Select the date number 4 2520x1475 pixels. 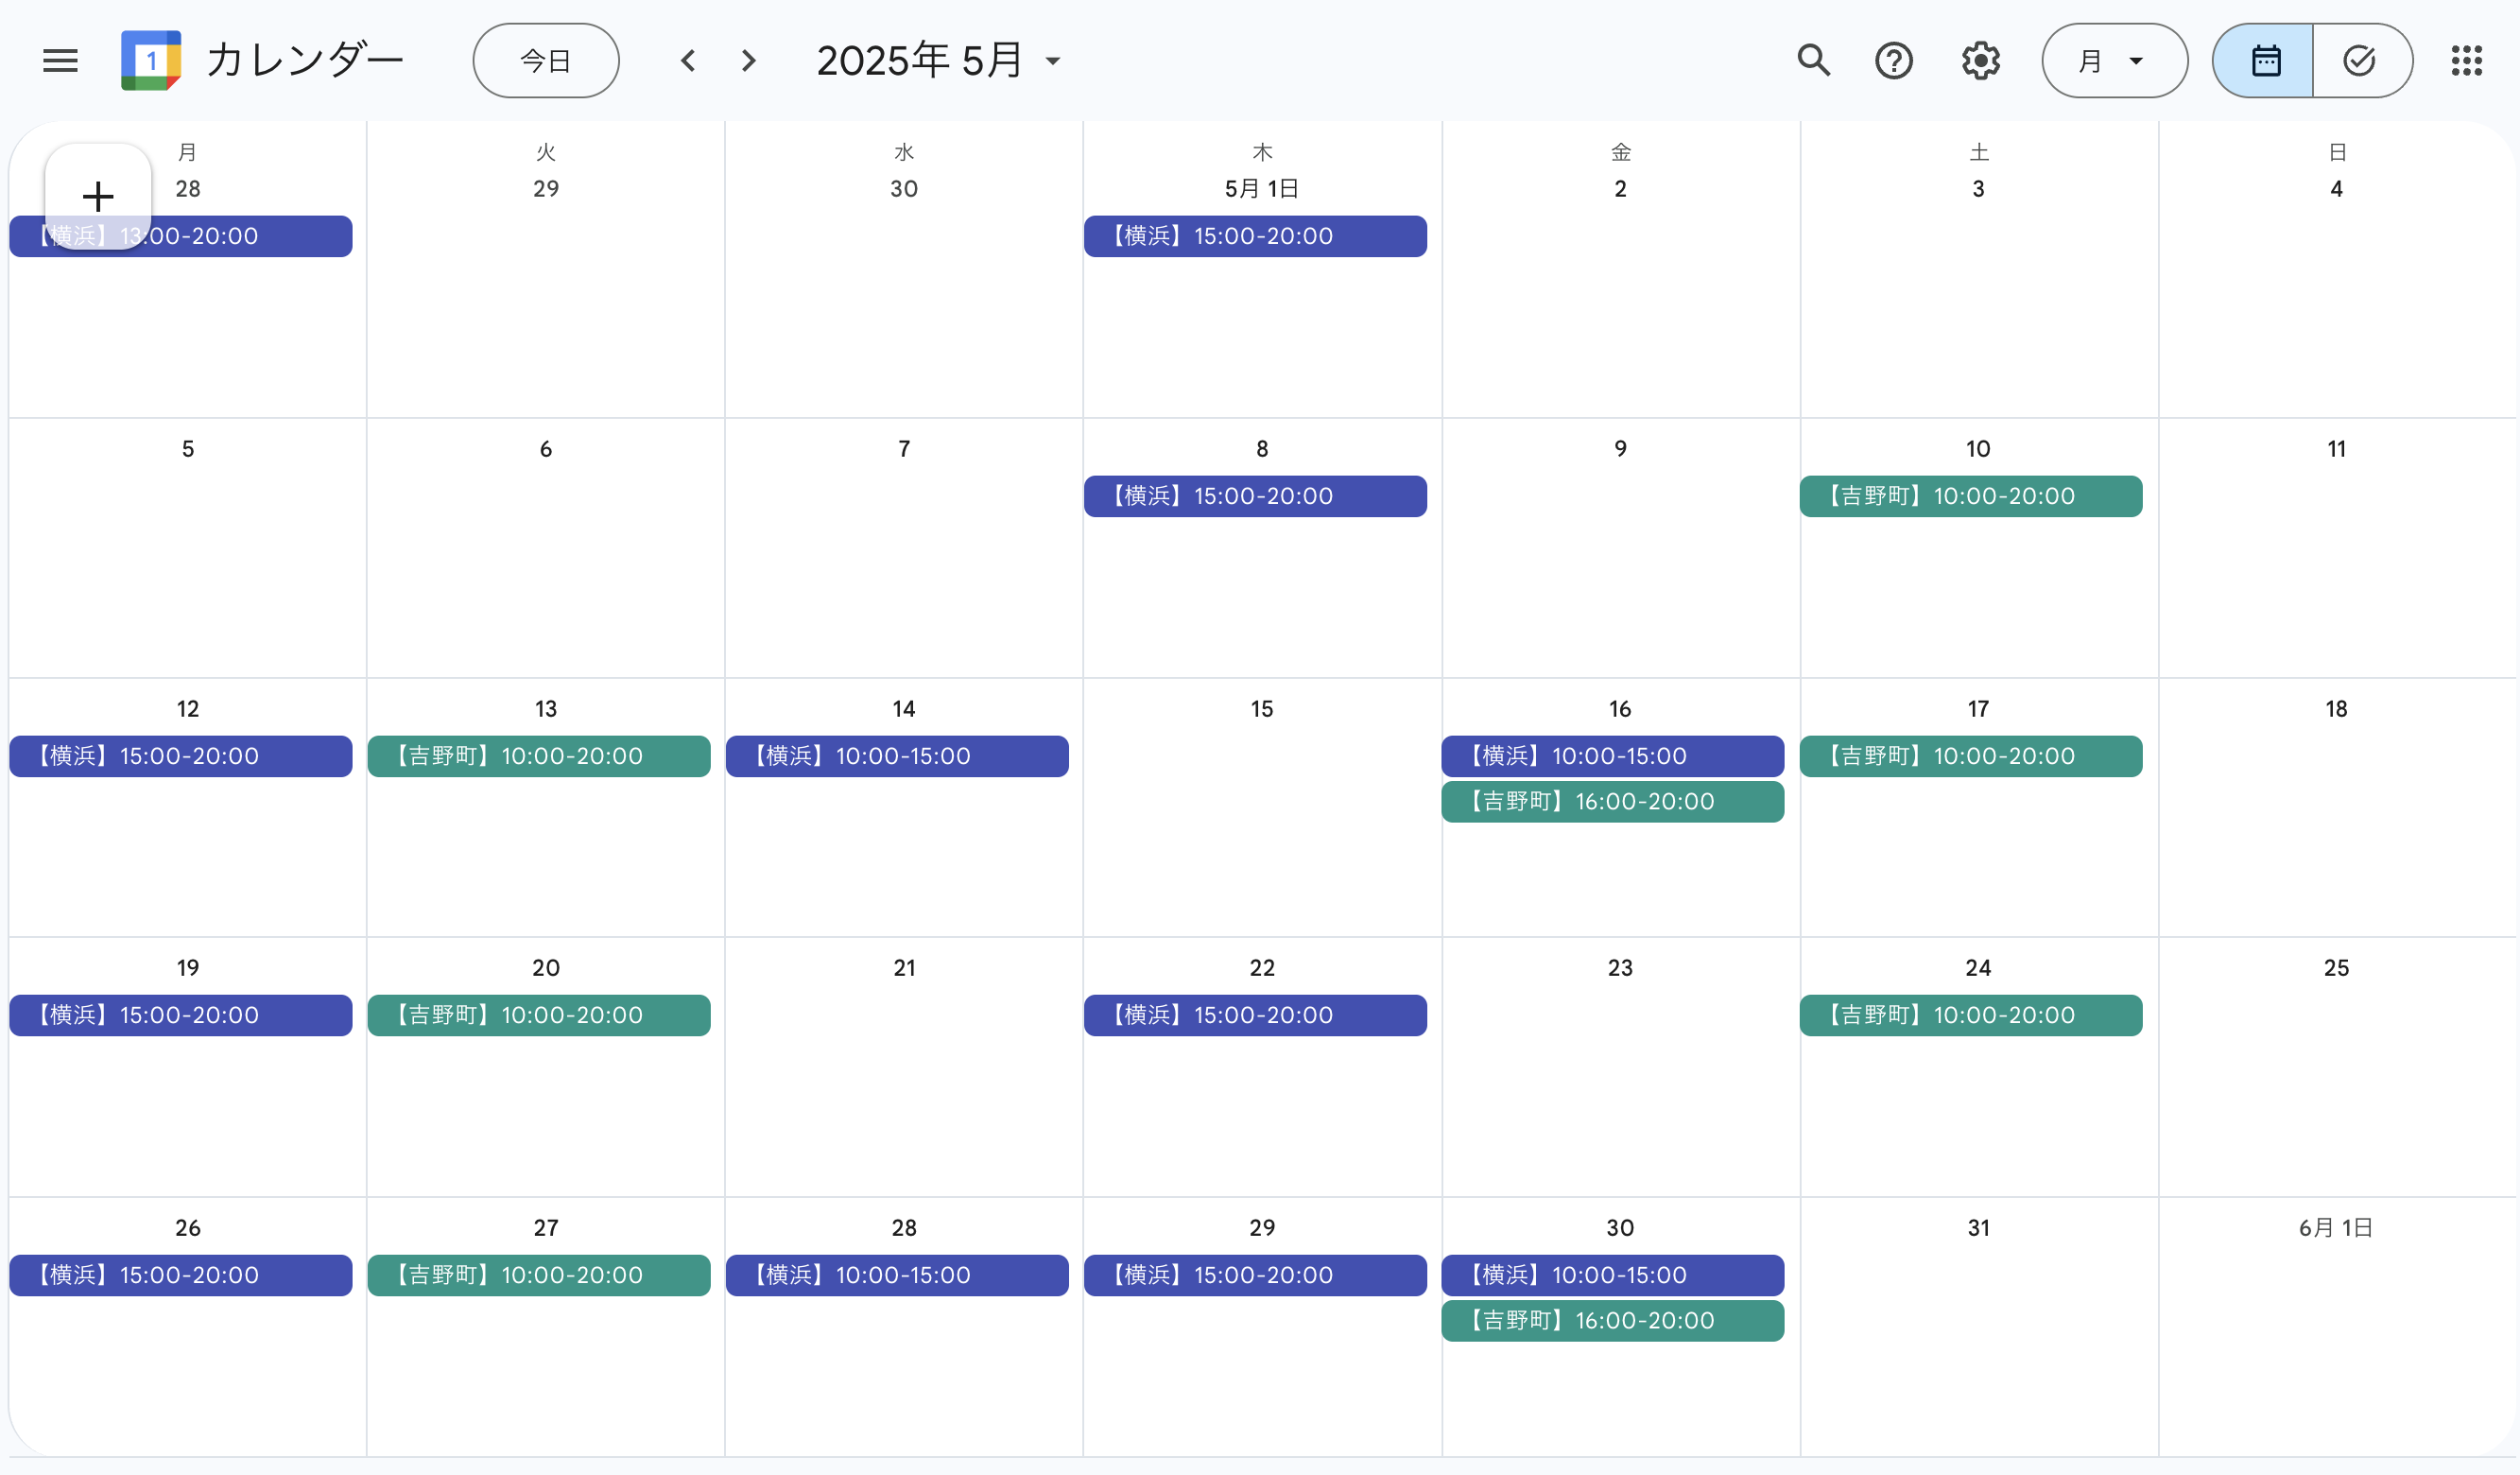click(2336, 189)
